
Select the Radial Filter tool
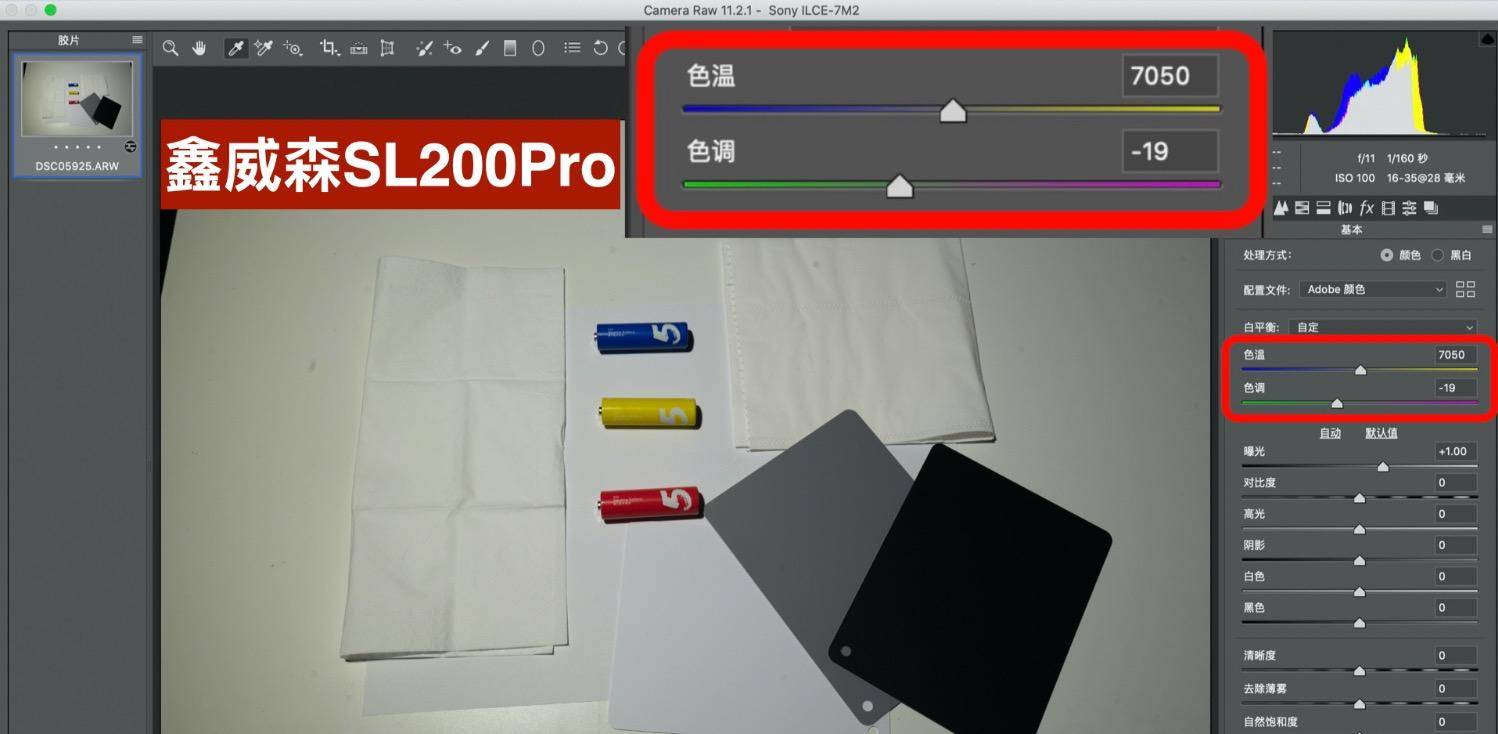coord(538,48)
